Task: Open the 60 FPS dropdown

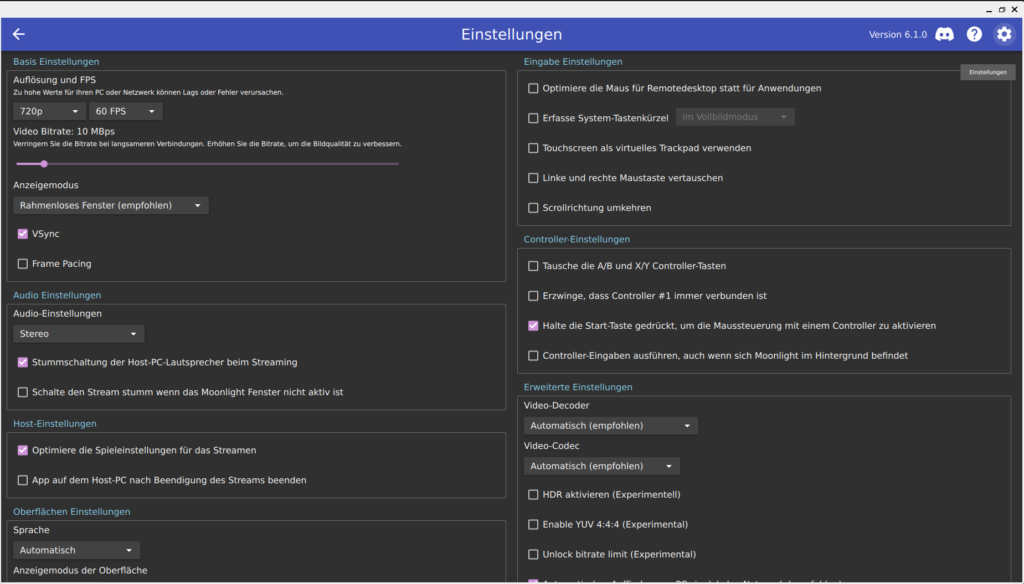Action: tap(125, 111)
